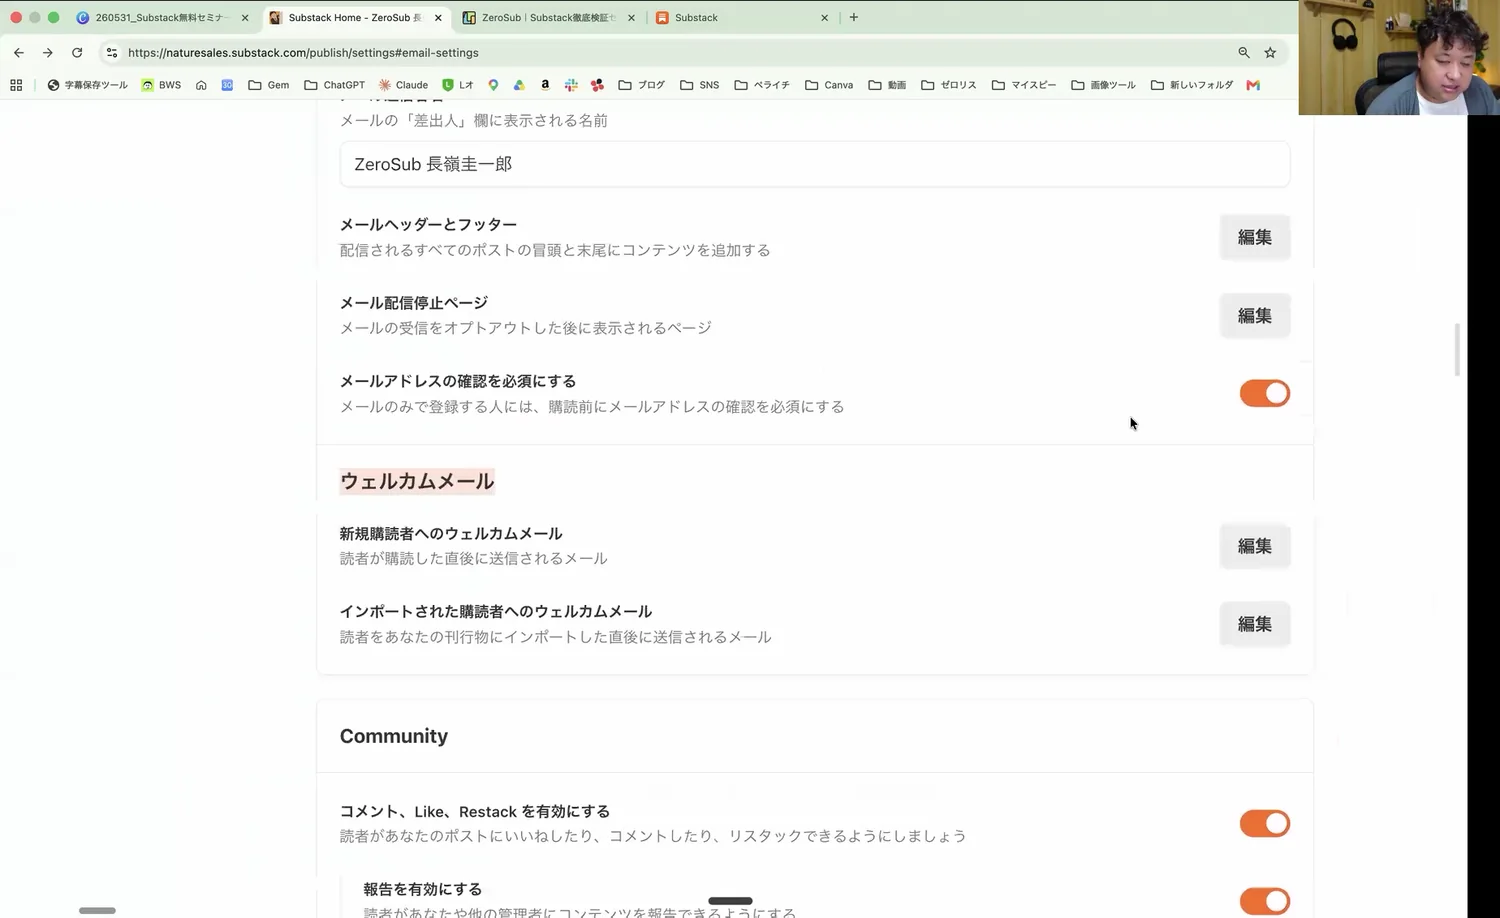Close the 260531_Substack無料セミナー tab
The width and height of the screenshot is (1500, 918).
click(x=245, y=18)
